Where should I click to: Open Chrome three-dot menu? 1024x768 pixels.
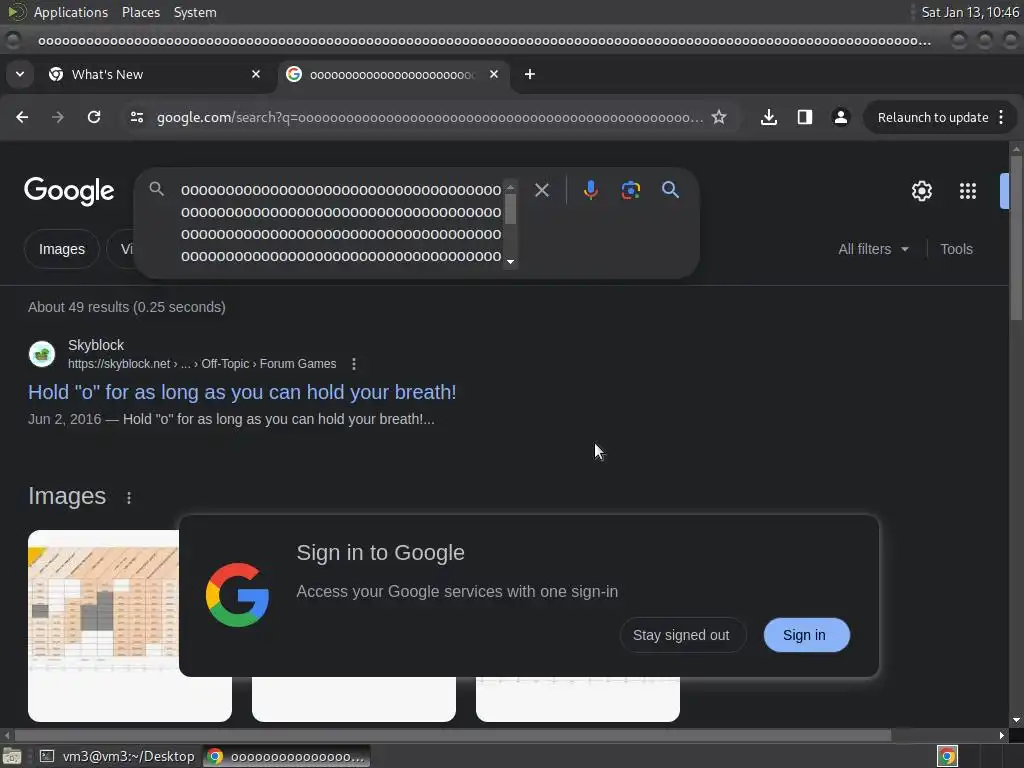(1001, 118)
